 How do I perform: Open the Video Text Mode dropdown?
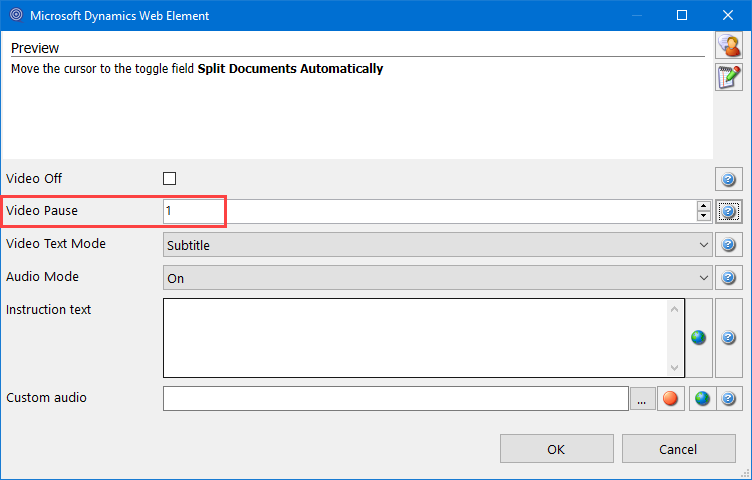(x=437, y=245)
